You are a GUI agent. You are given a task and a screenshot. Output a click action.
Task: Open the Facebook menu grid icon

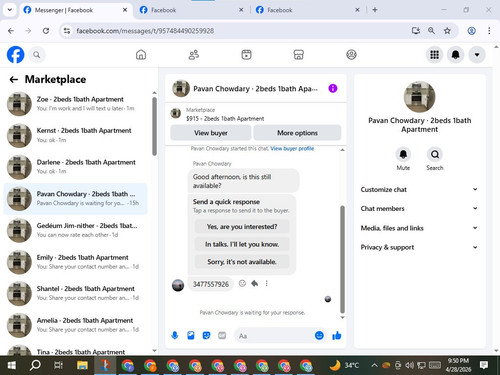coord(434,55)
